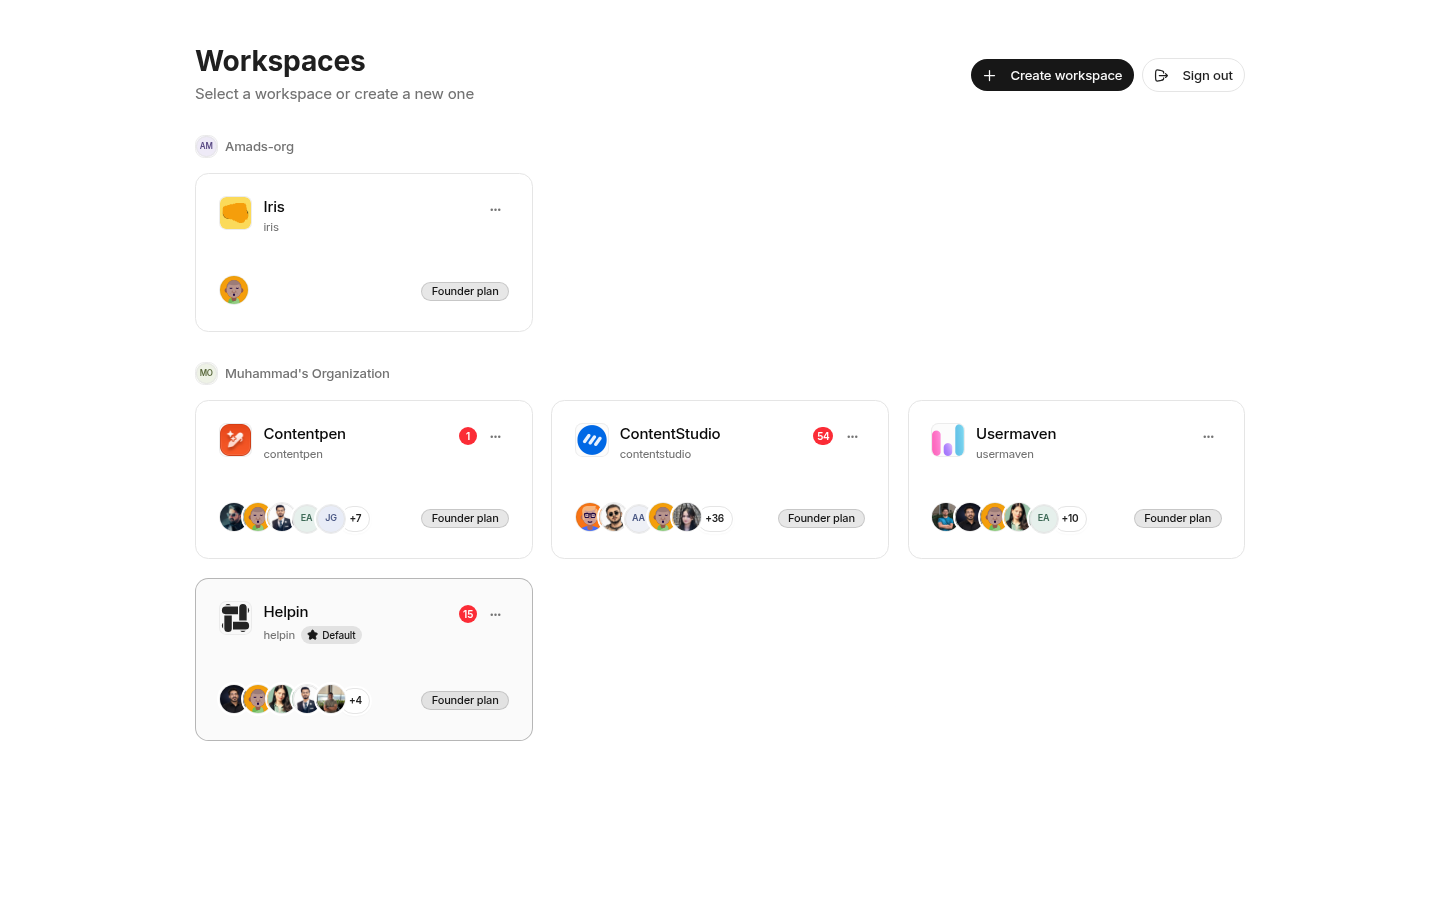
Task: Click the Sign out button
Action: pyautogui.click(x=1193, y=75)
